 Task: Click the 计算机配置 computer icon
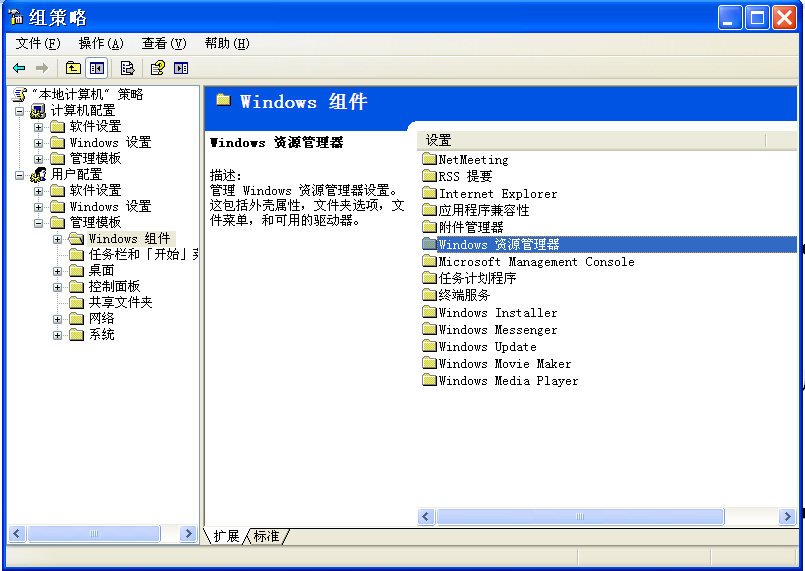click(38, 110)
